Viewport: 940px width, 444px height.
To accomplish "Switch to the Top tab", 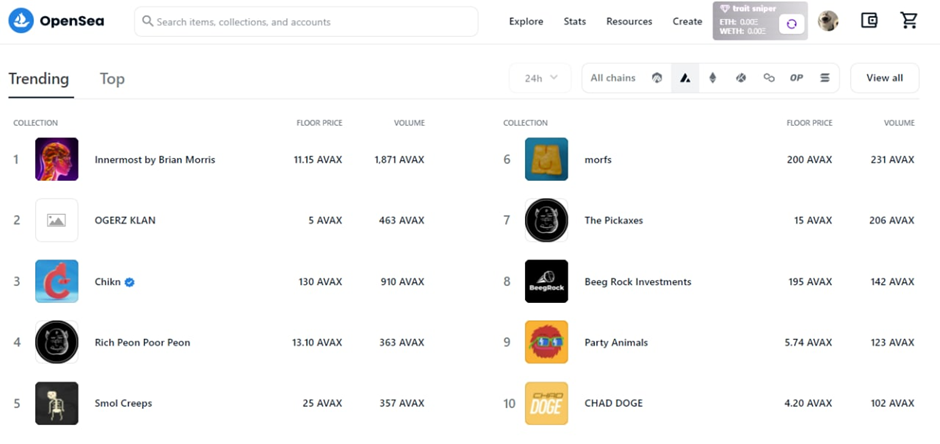I will coord(112,78).
